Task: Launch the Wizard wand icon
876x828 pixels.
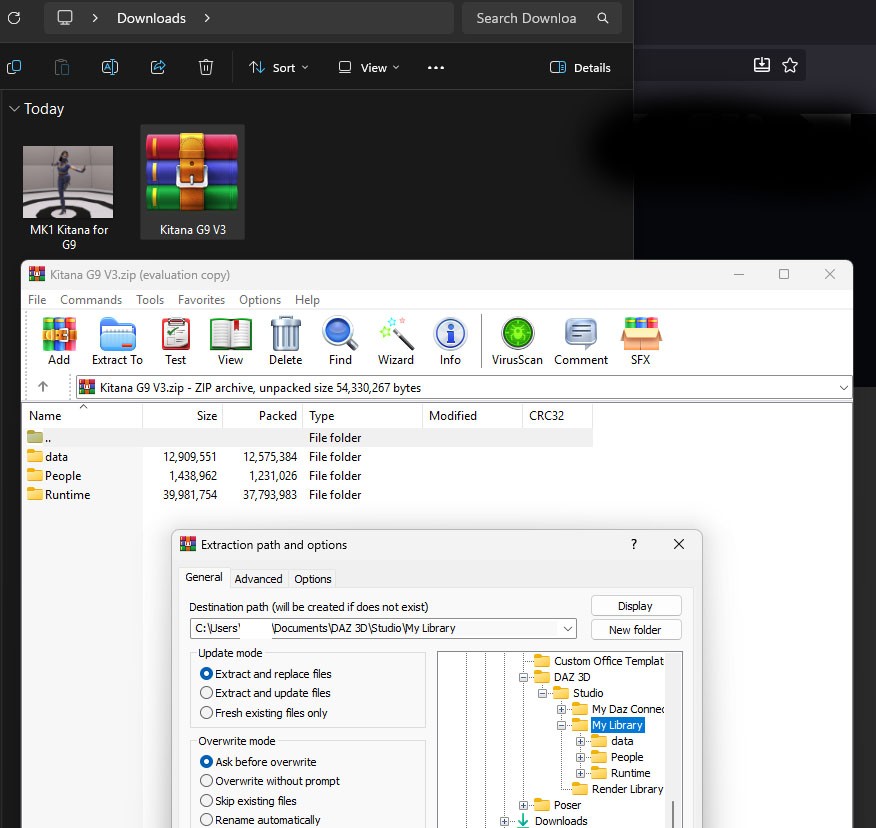Action: 396,334
